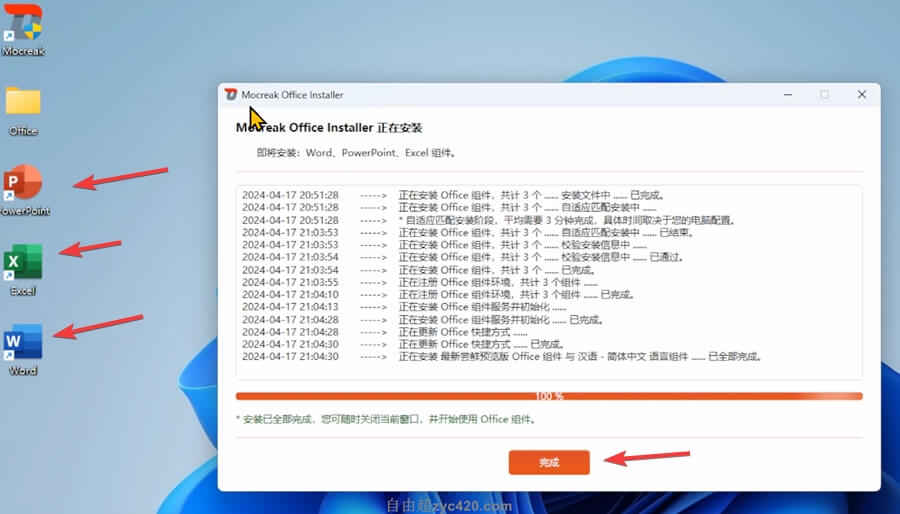Open the Mocreak desktop shortcut

23,30
